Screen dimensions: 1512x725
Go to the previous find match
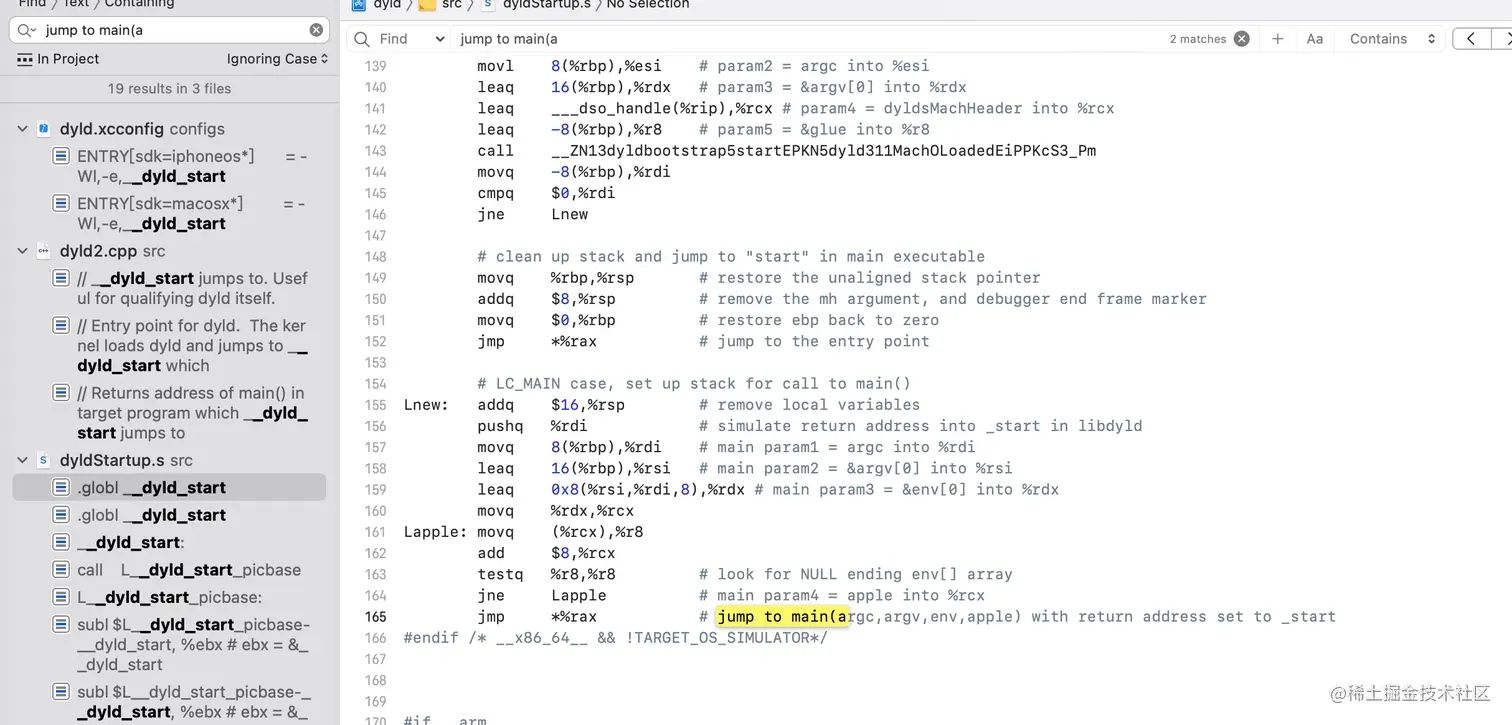[1471, 39]
